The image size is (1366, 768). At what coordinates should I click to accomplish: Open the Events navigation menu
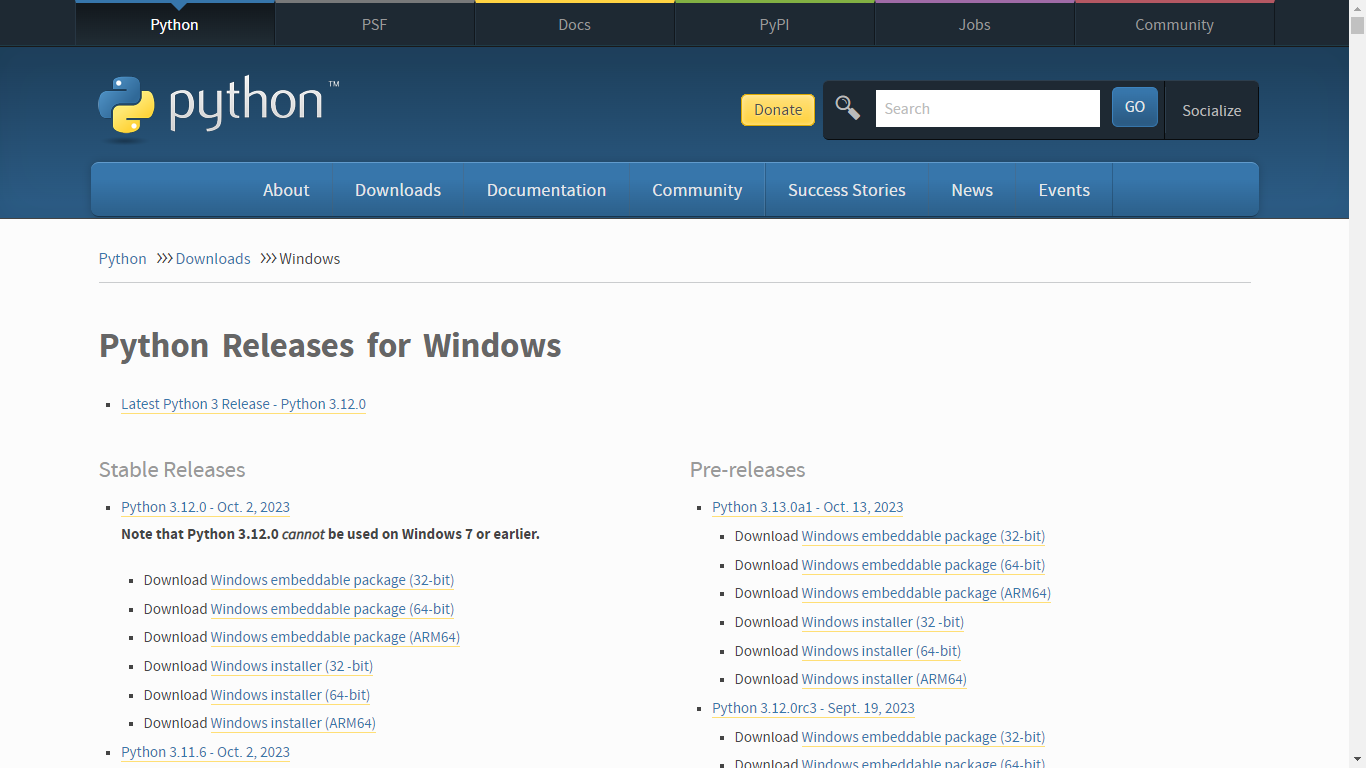[1064, 190]
